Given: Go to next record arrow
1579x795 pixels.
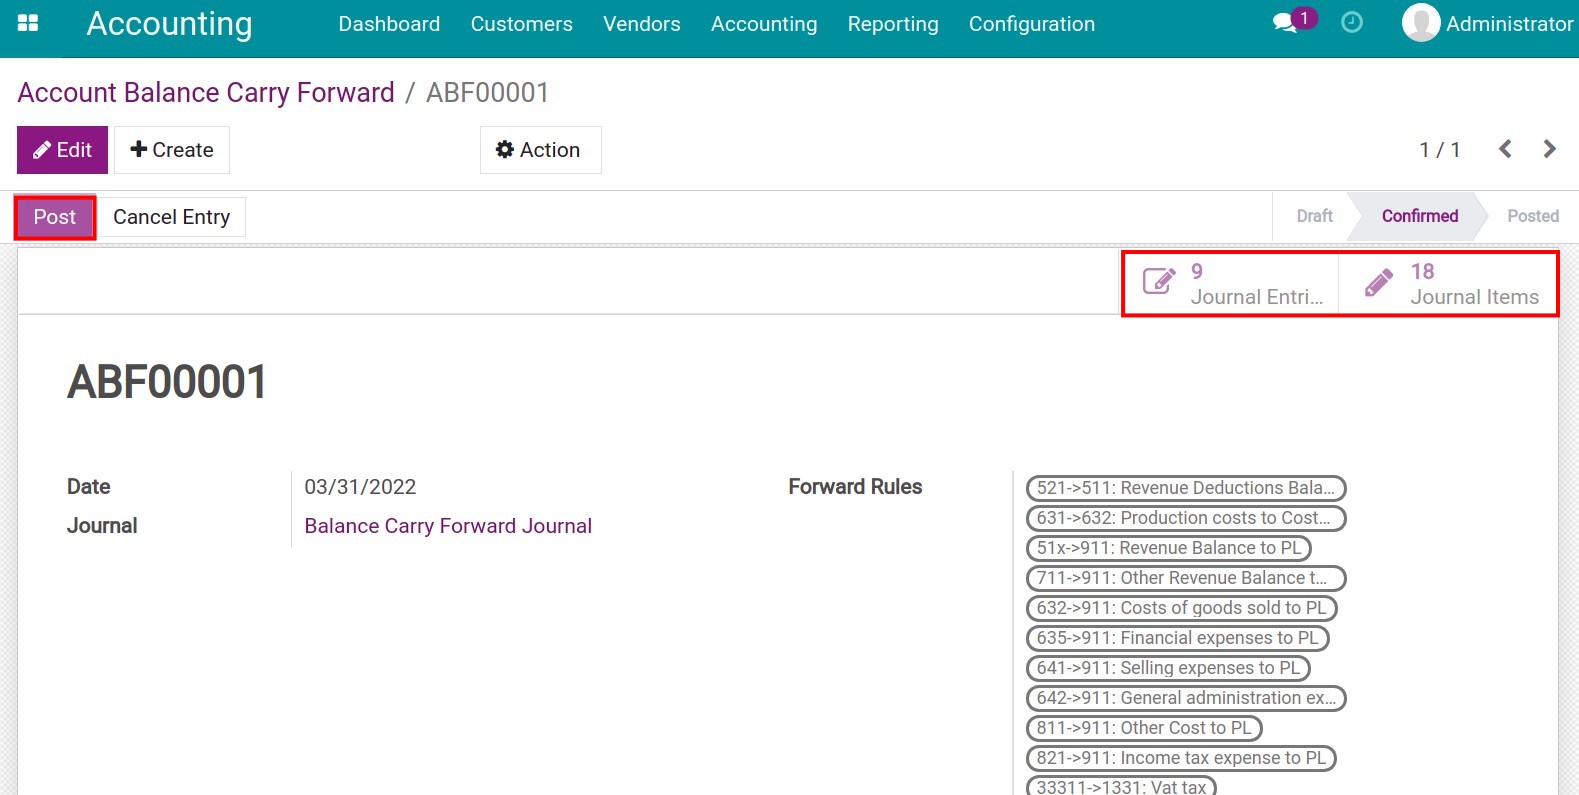Looking at the screenshot, I should coord(1549,149).
